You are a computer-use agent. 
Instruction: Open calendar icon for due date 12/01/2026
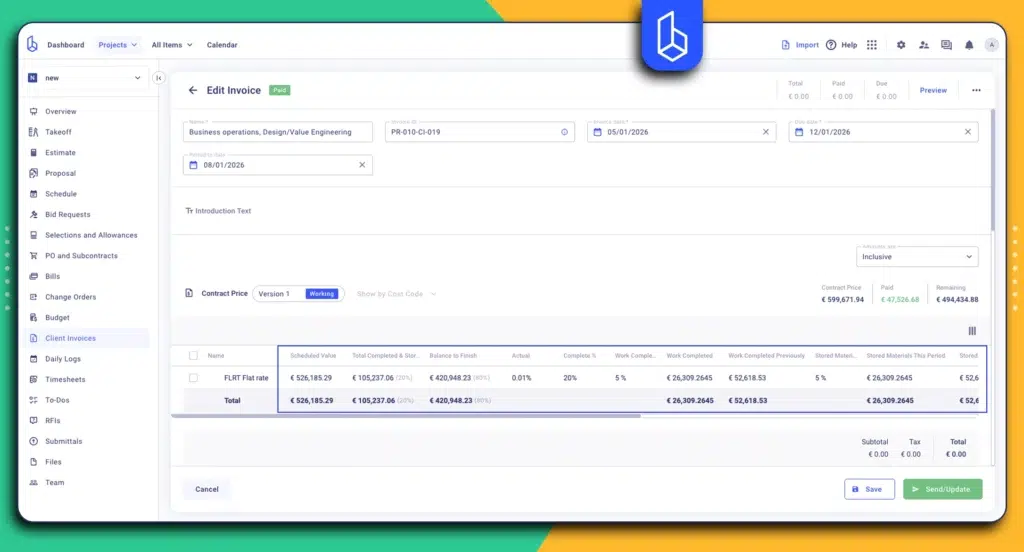tap(799, 132)
